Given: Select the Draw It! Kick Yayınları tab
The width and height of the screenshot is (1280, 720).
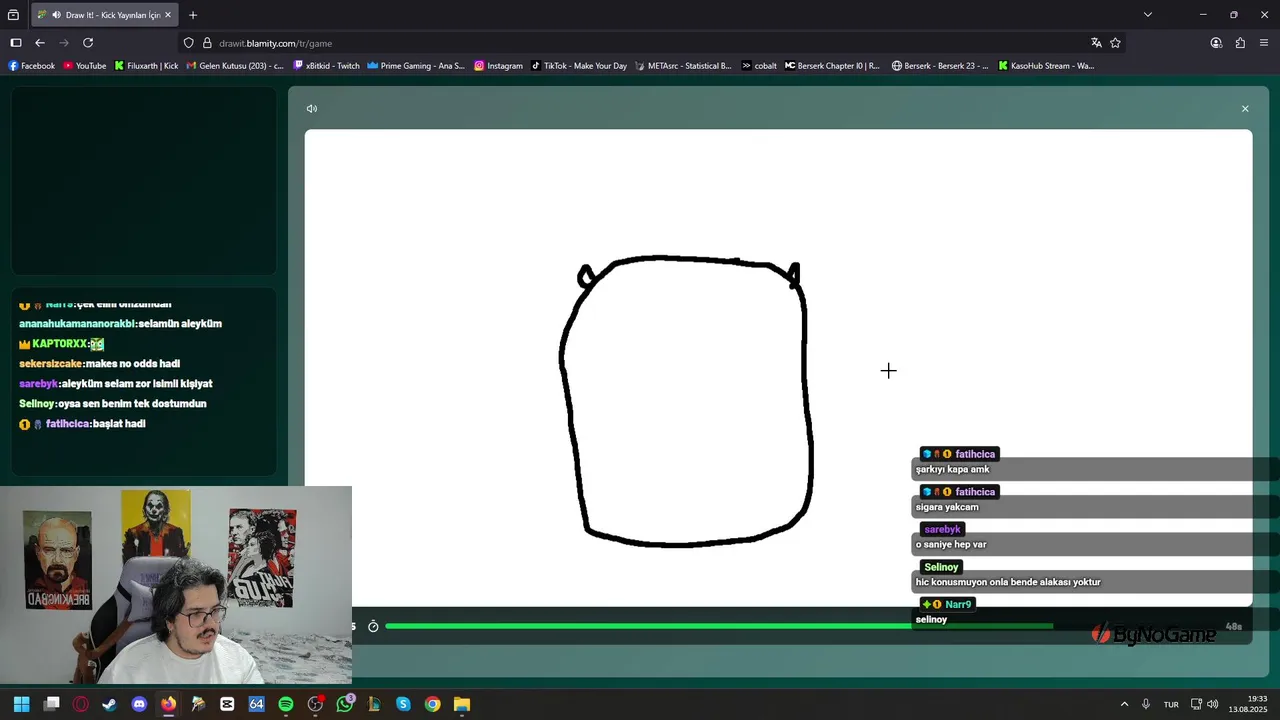Looking at the screenshot, I should (104, 15).
